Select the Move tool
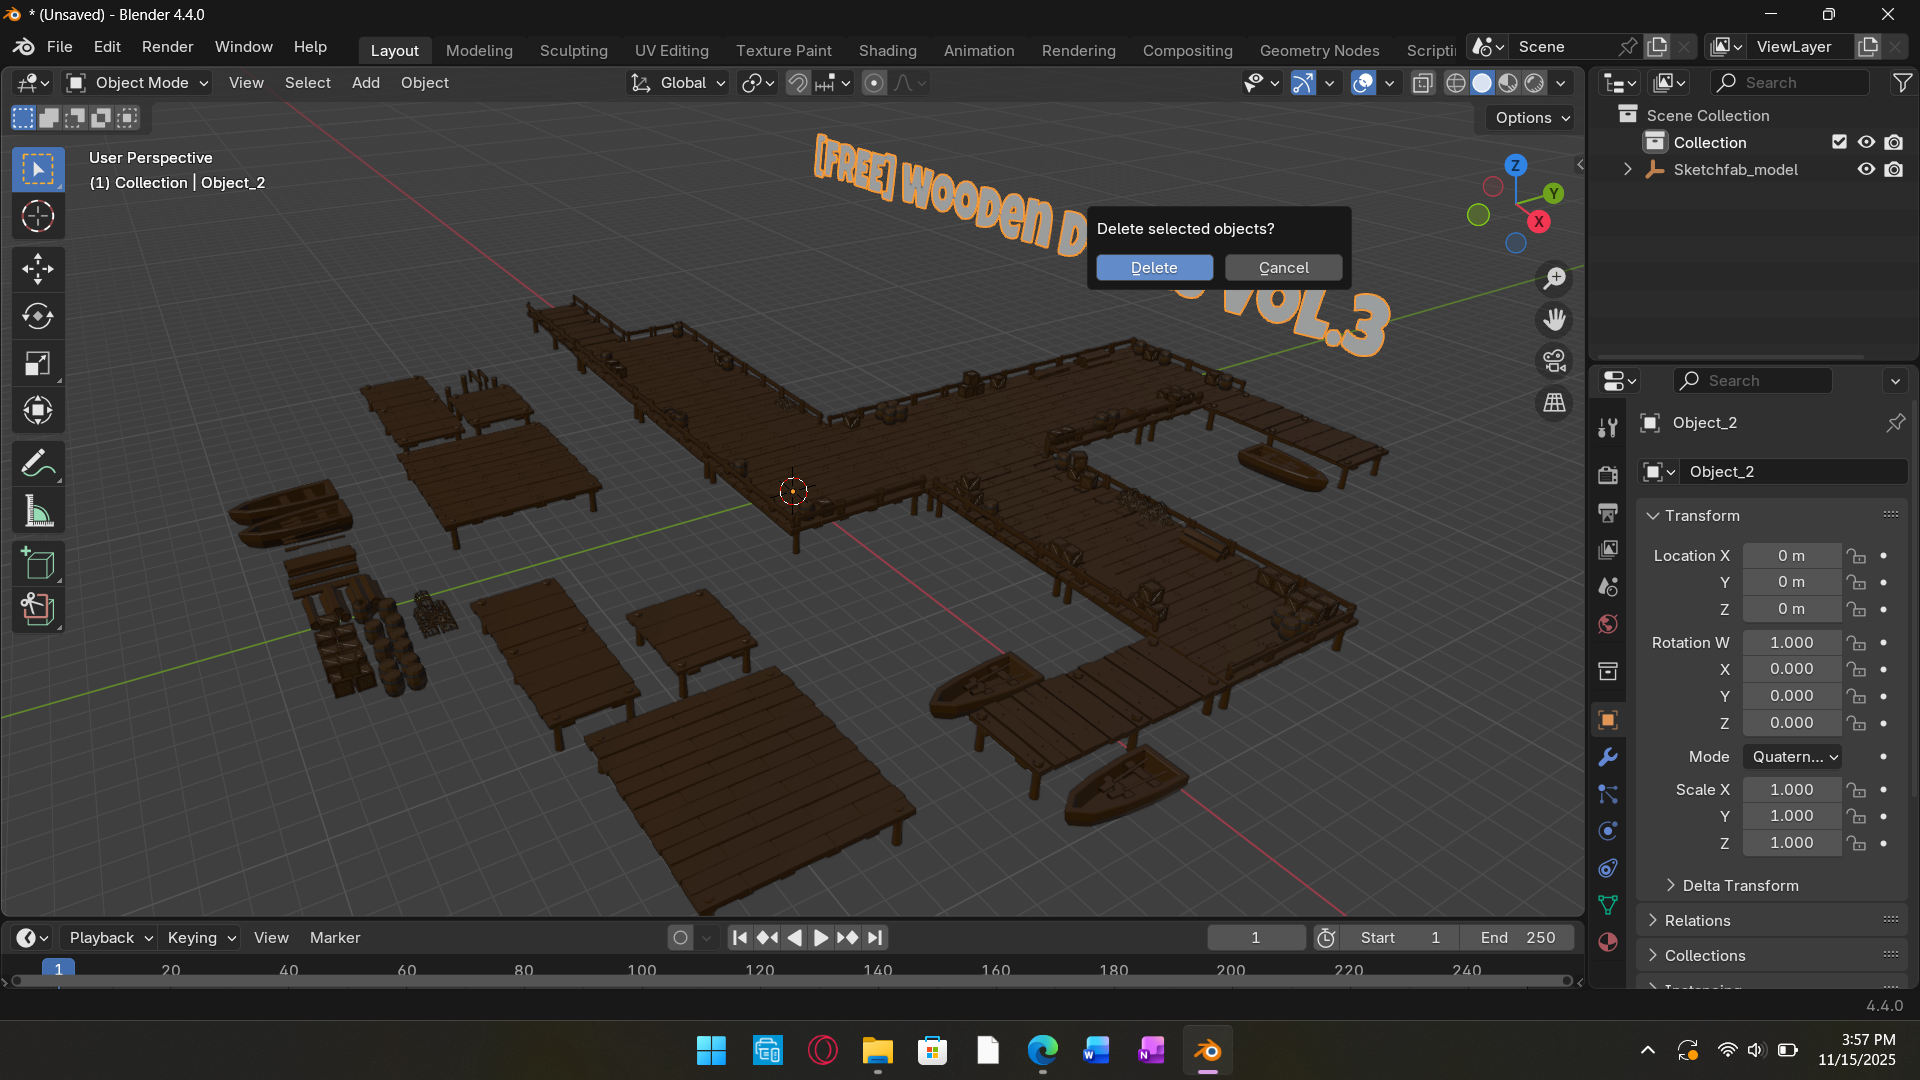Viewport: 1920px width, 1080px height. (38, 268)
